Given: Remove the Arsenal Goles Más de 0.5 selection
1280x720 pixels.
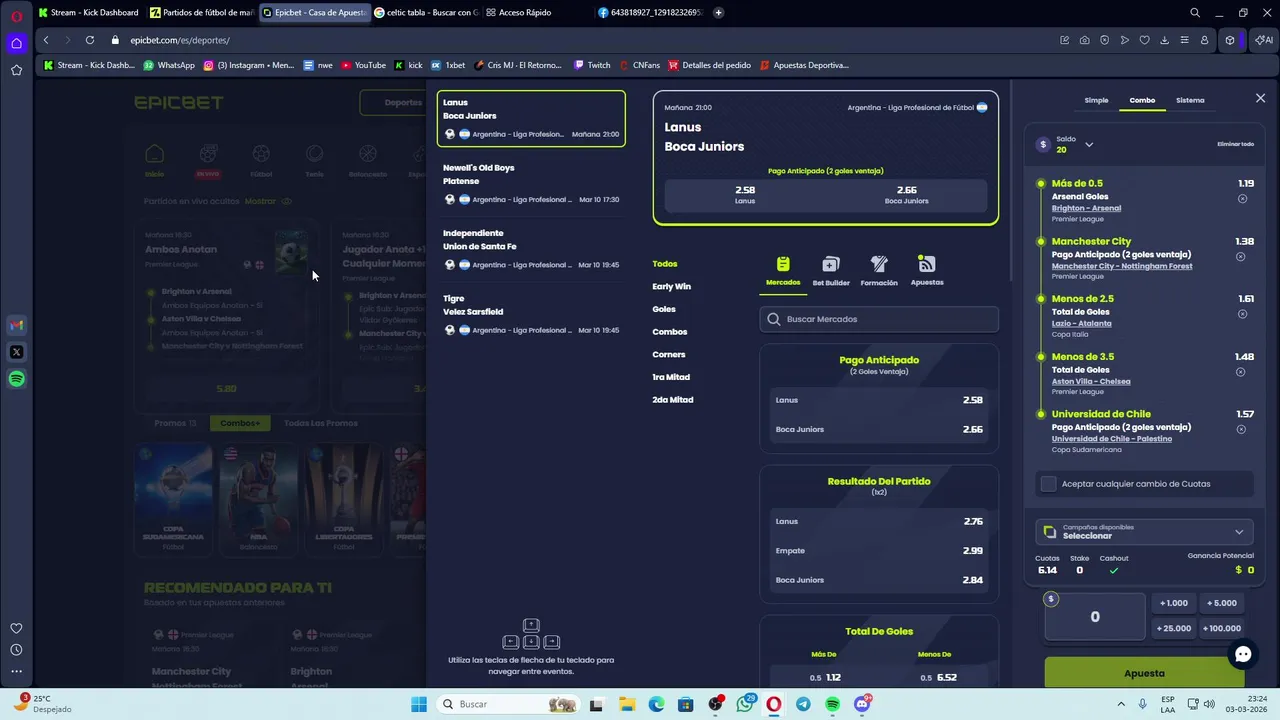Looking at the screenshot, I should pyautogui.click(x=1242, y=199).
